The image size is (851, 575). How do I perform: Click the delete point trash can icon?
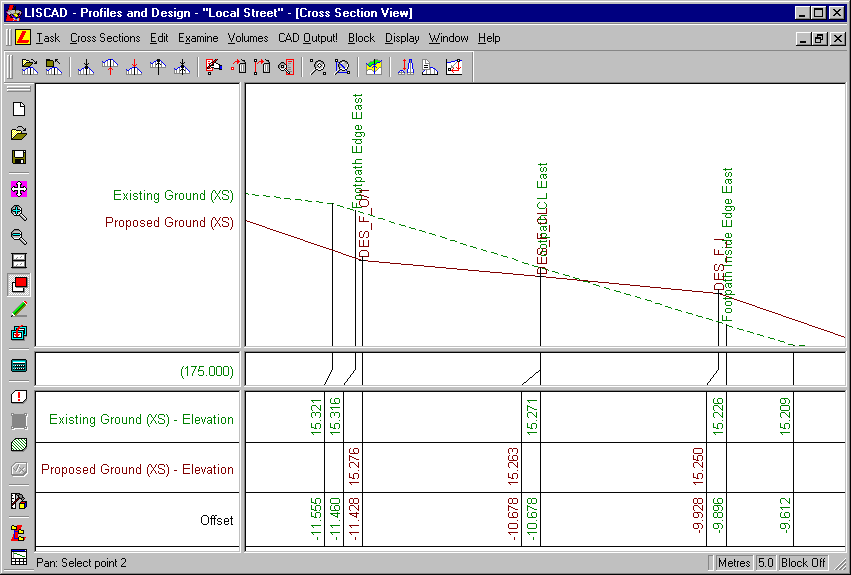[238, 67]
